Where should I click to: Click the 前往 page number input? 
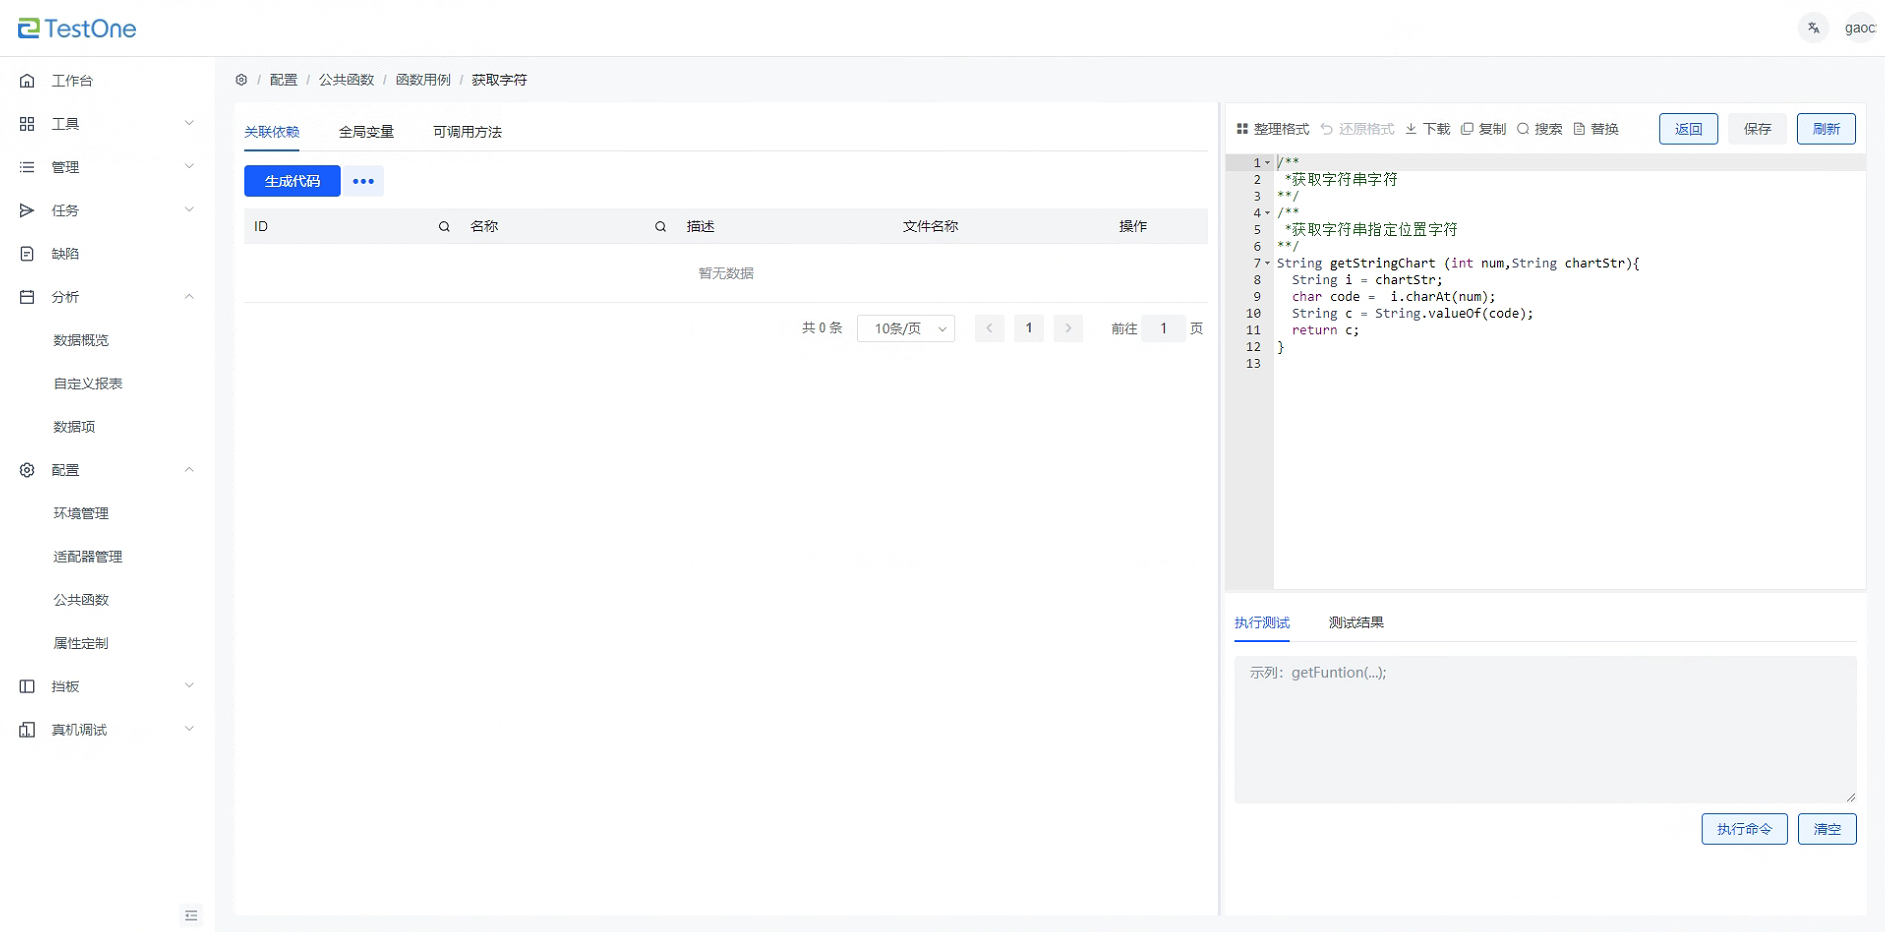(1163, 328)
